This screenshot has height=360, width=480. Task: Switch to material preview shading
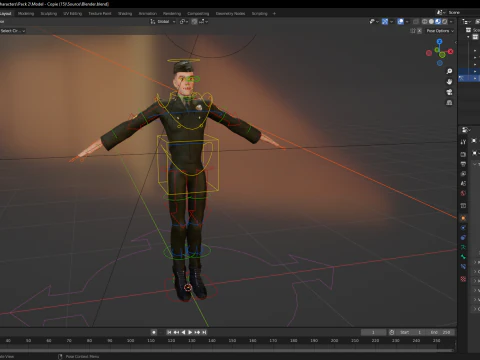[x=438, y=22]
